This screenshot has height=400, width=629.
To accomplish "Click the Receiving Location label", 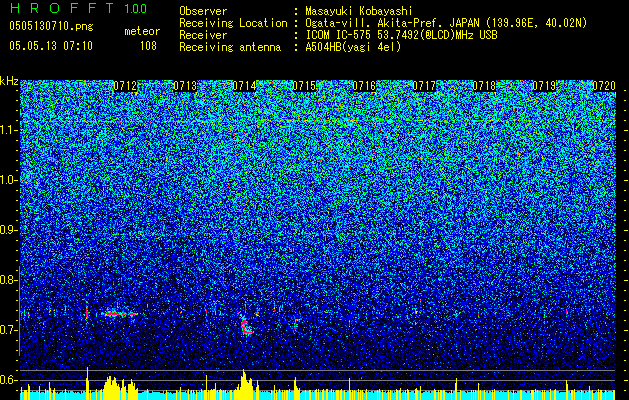I will coord(233,23).
